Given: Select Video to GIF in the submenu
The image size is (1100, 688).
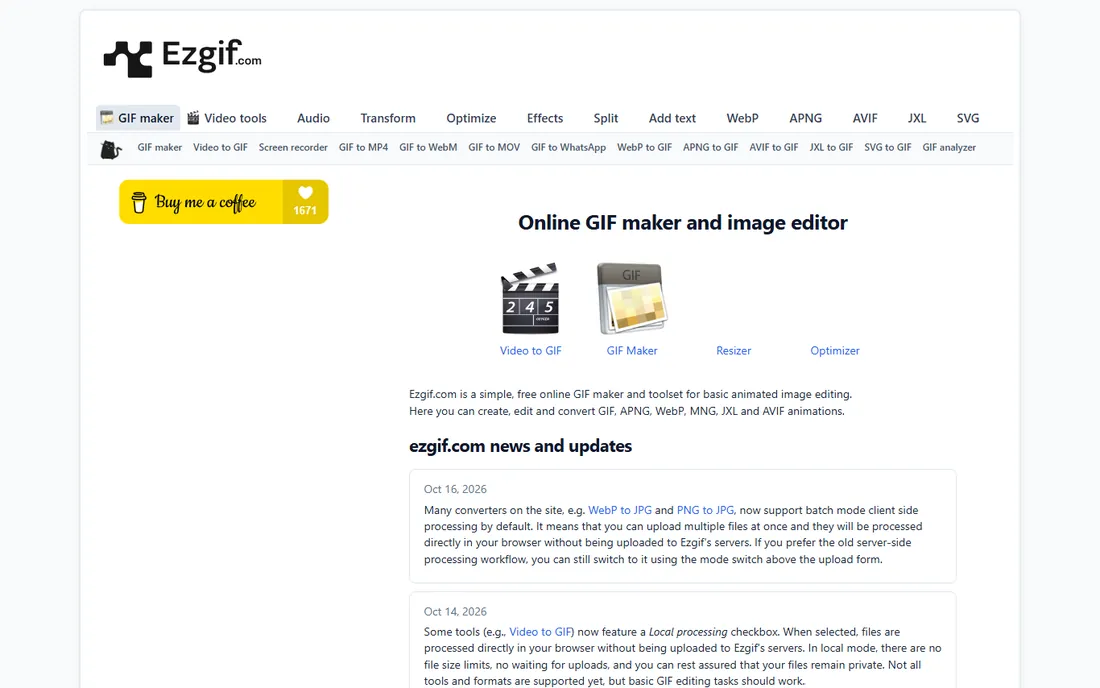Looking at the screenshot, I should point(220,147).
